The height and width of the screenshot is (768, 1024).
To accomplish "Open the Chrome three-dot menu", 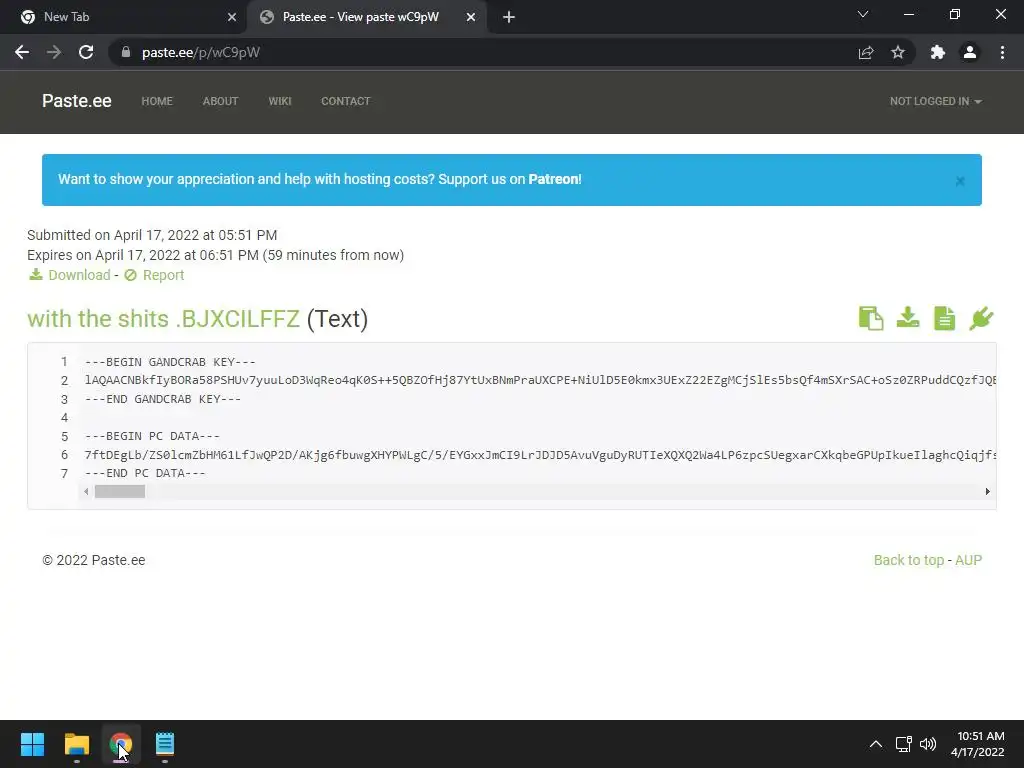I will pyautogui.click(x=1002, y=52).
